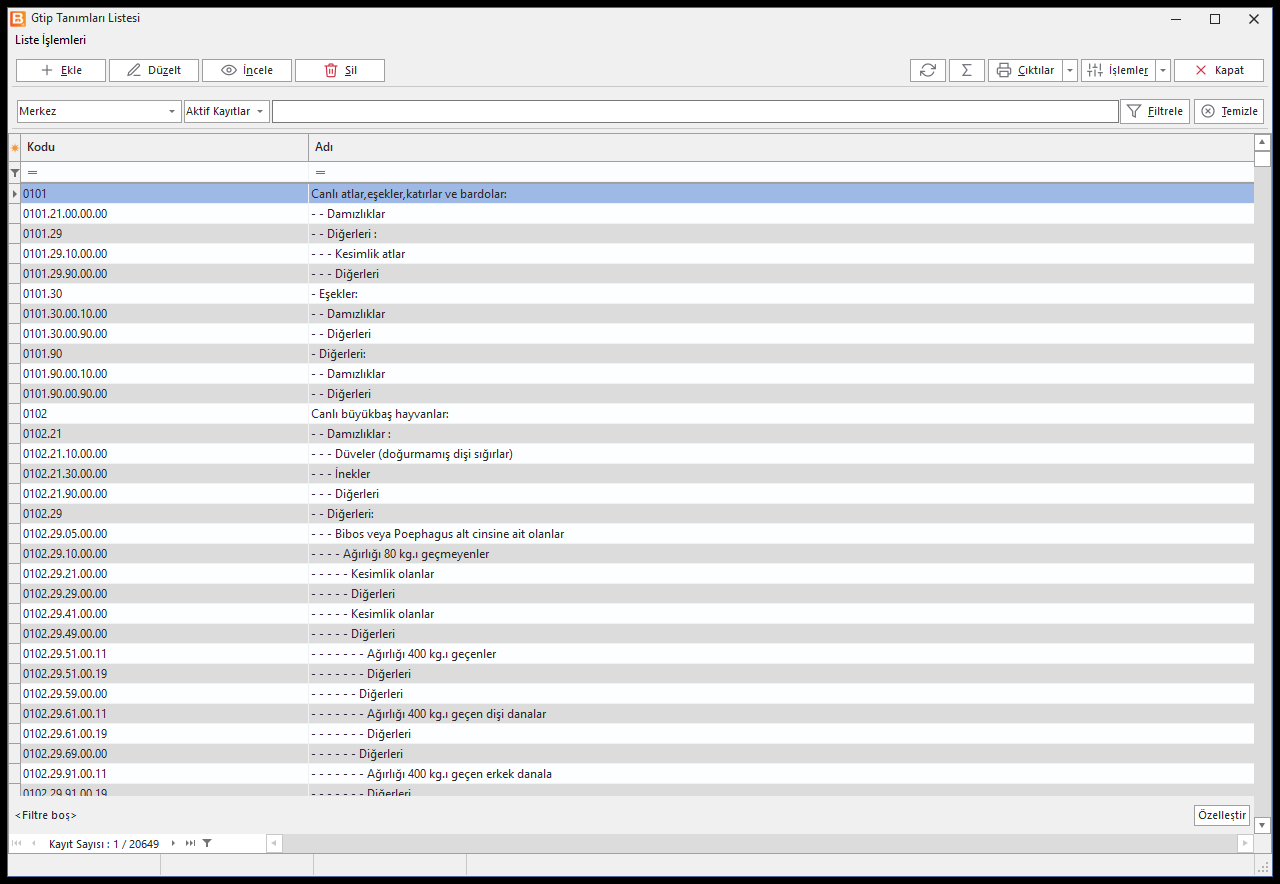This screenshot has width=1280, height=884.
Task: Click the search text field next to Aktif Kayıtlar
Action: tap(695, 111)
